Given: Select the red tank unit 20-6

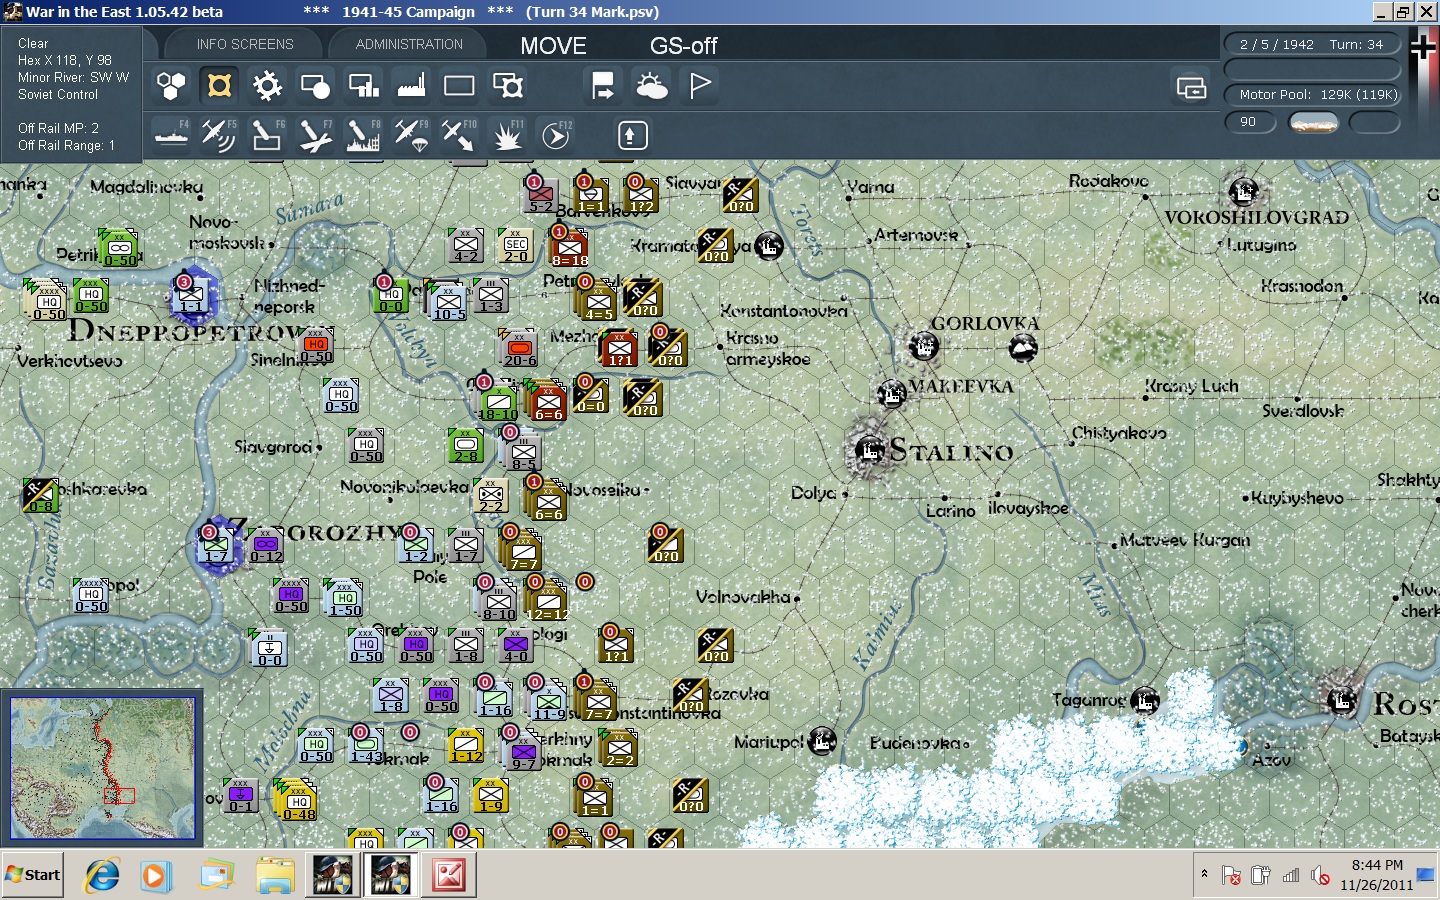Looking at the screenshot, I should (518, 347).
